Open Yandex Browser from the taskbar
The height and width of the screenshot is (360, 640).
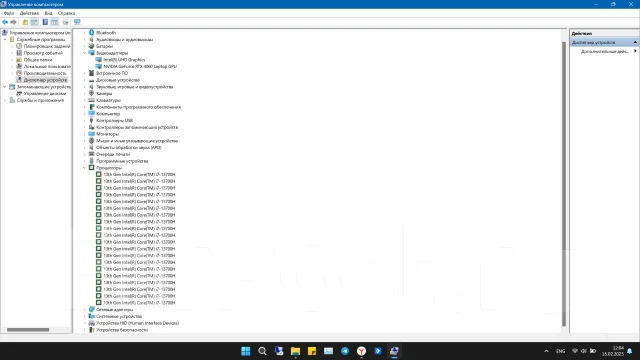361,351
